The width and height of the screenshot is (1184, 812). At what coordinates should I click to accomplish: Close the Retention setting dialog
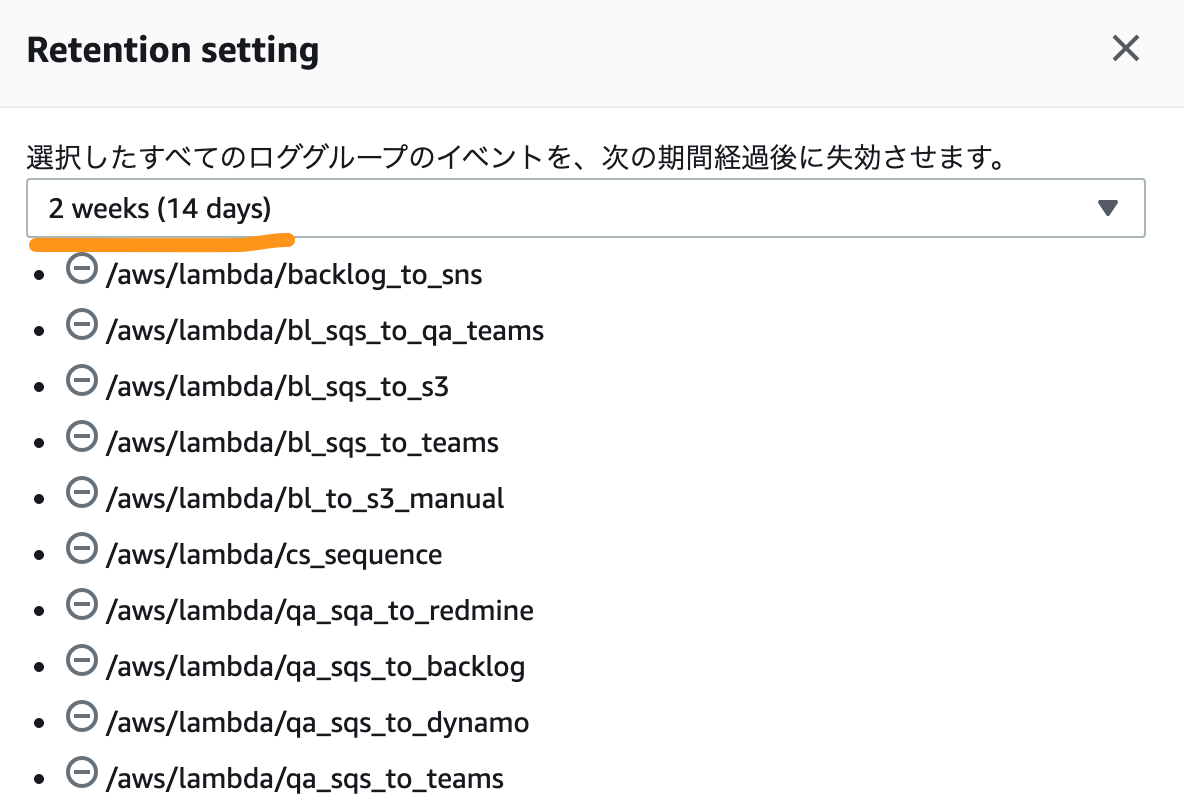[1125, 48]
